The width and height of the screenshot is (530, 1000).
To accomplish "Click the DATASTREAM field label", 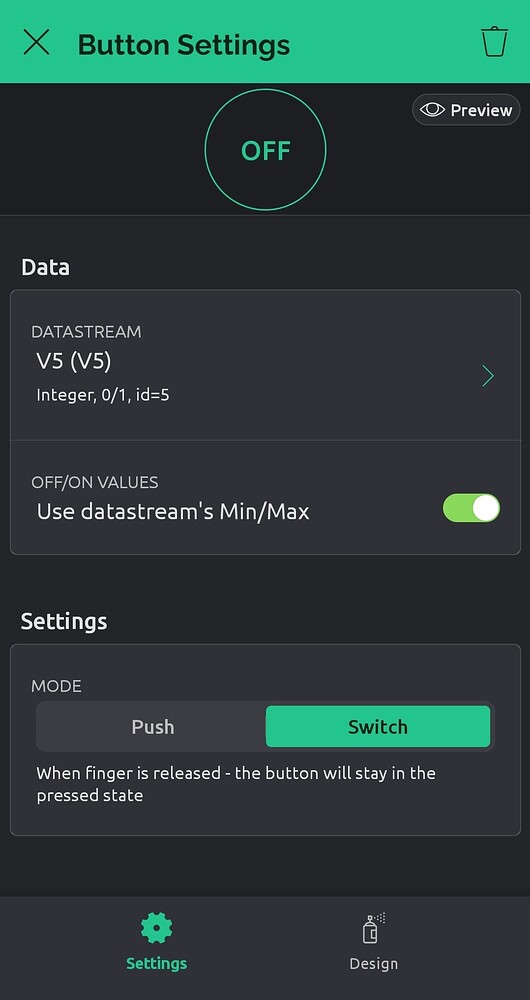I will (x=86, y=332).
